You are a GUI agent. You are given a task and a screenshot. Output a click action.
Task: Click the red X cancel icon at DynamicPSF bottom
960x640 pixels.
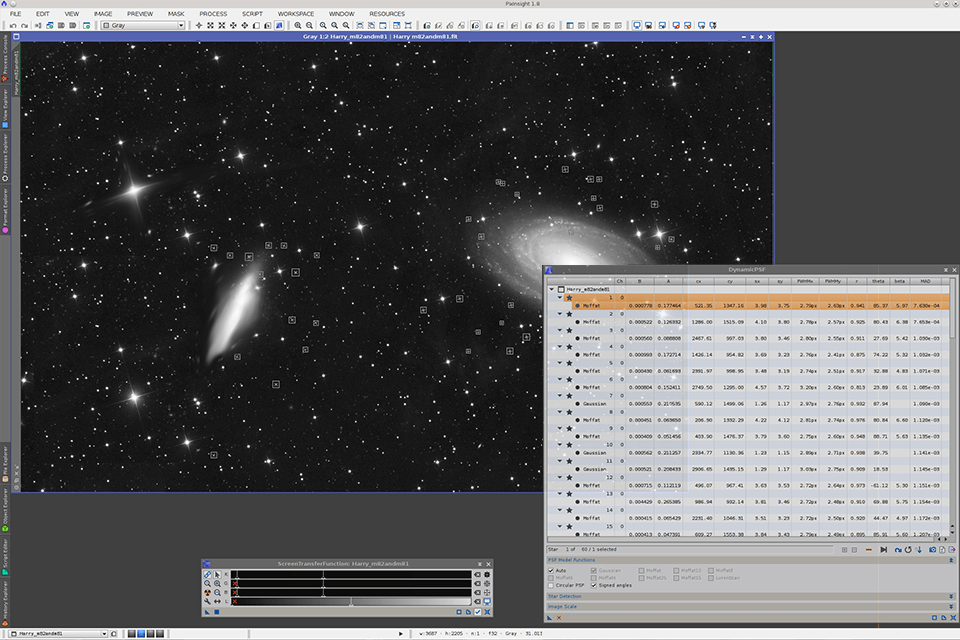(x=558, y=618)
